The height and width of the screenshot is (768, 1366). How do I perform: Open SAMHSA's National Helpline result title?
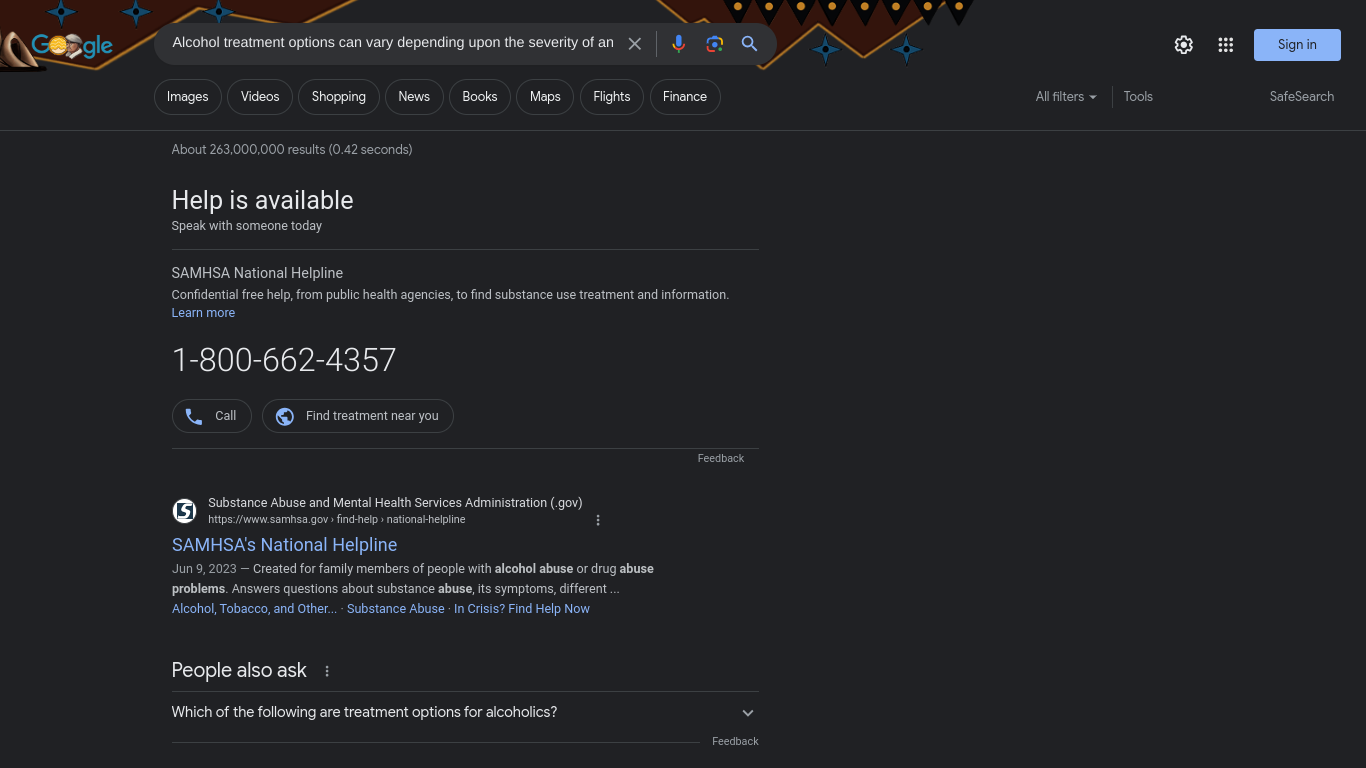pos(284,545)
